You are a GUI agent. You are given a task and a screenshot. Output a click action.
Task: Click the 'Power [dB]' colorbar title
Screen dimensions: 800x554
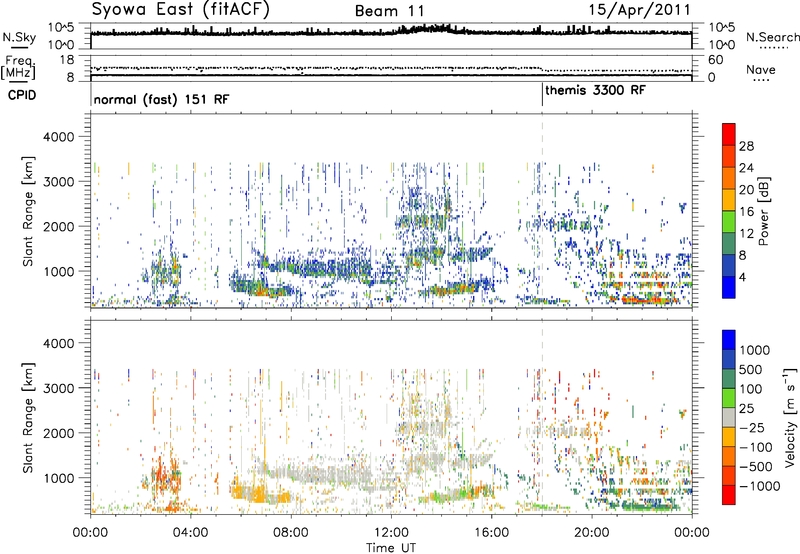[x=764, y=211]
